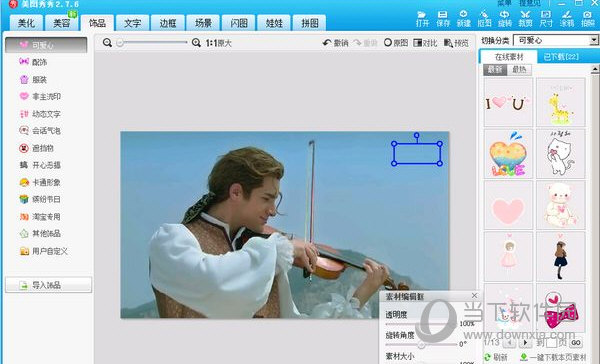Activate the 涂鸦 doodle tool
Screen dimensions: 600x364
point(567,19)
